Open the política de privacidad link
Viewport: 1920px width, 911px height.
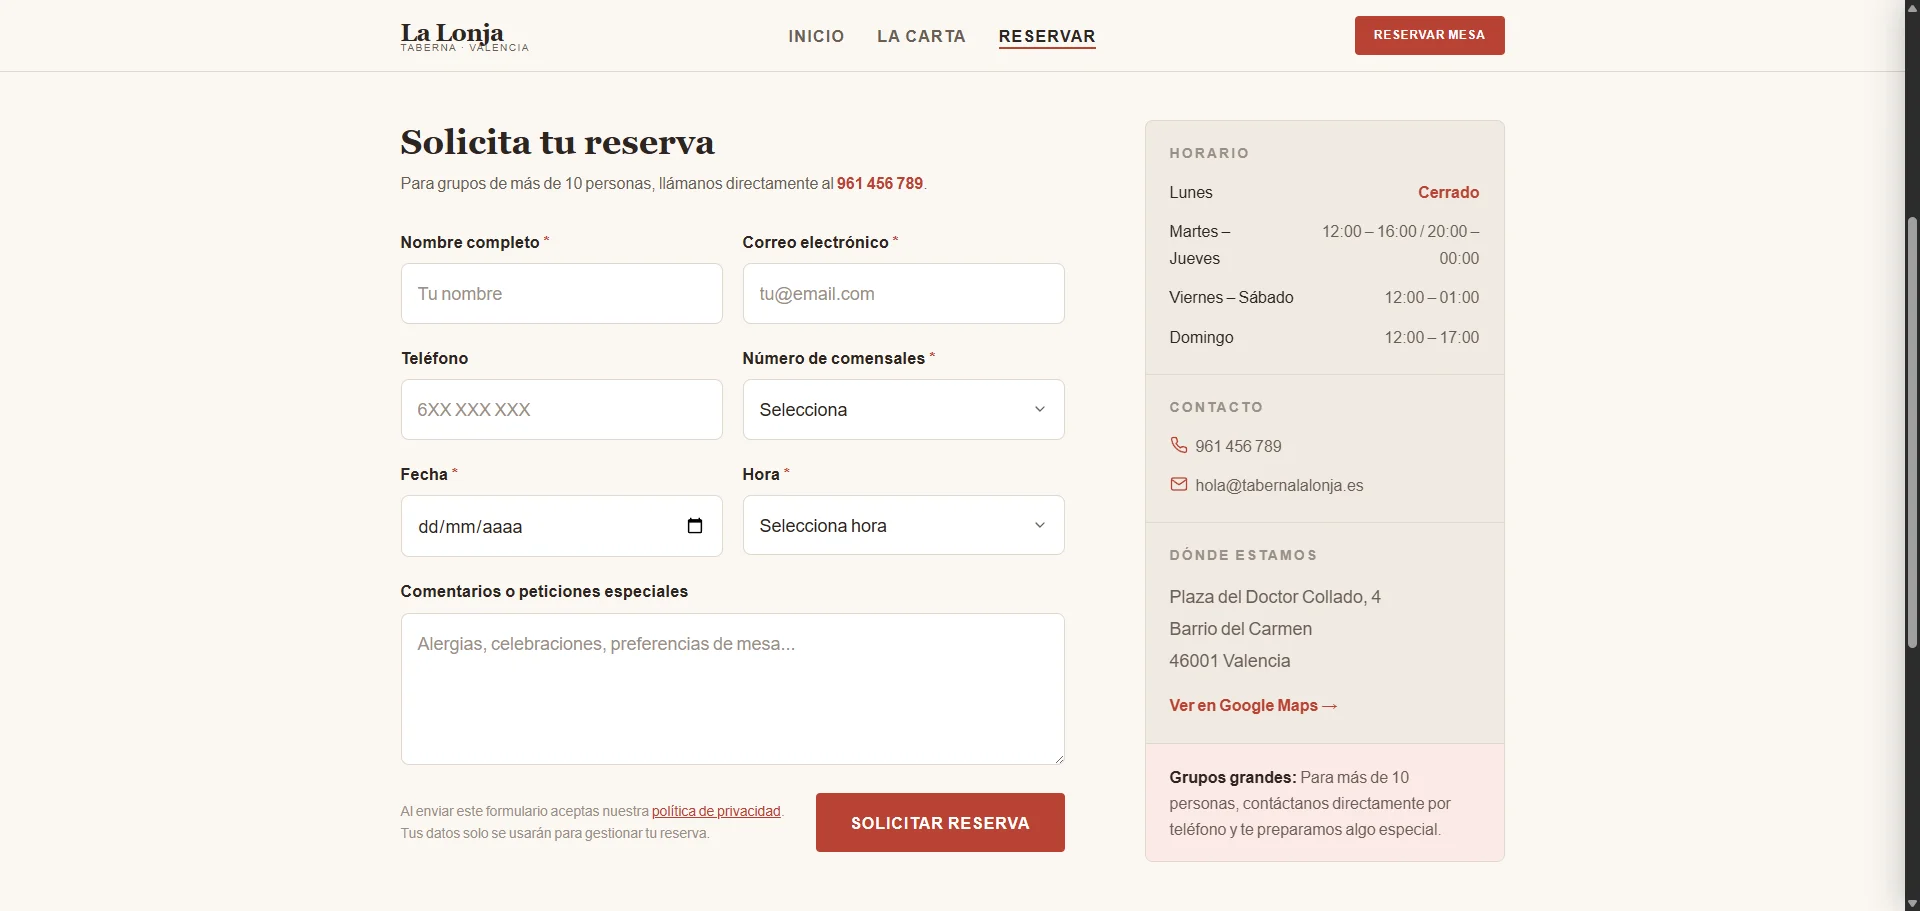(716, 811)
